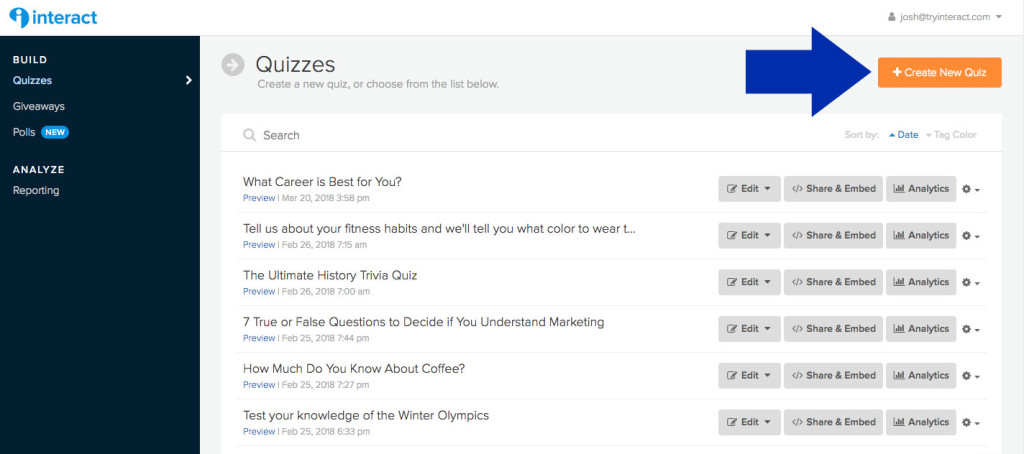
Task: Open gear settings for fitness habits quiz
Action: [971, 236]
